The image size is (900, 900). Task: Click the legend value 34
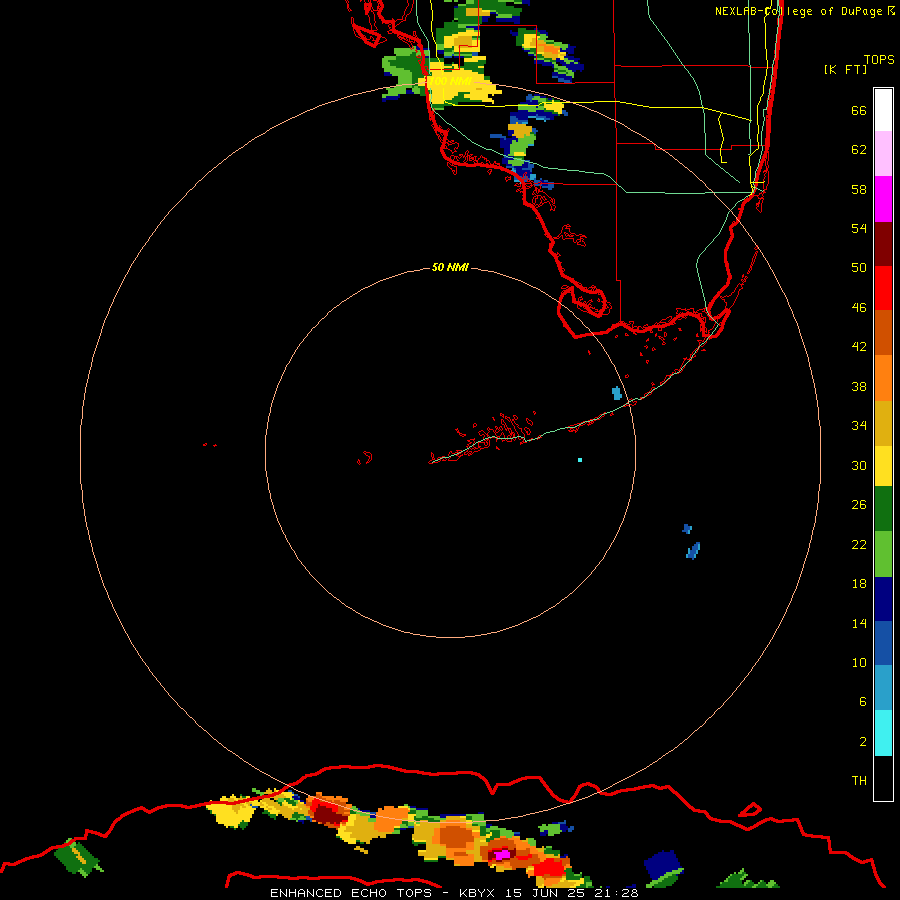(x=859, y=426)
